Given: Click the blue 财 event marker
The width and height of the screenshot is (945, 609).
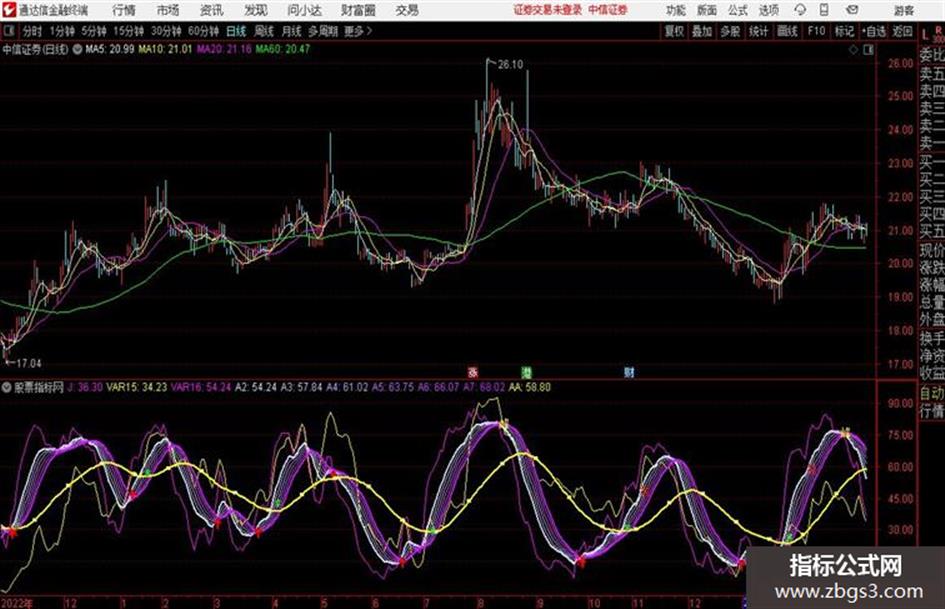Looking at the screenshot, I should [629, 372].
